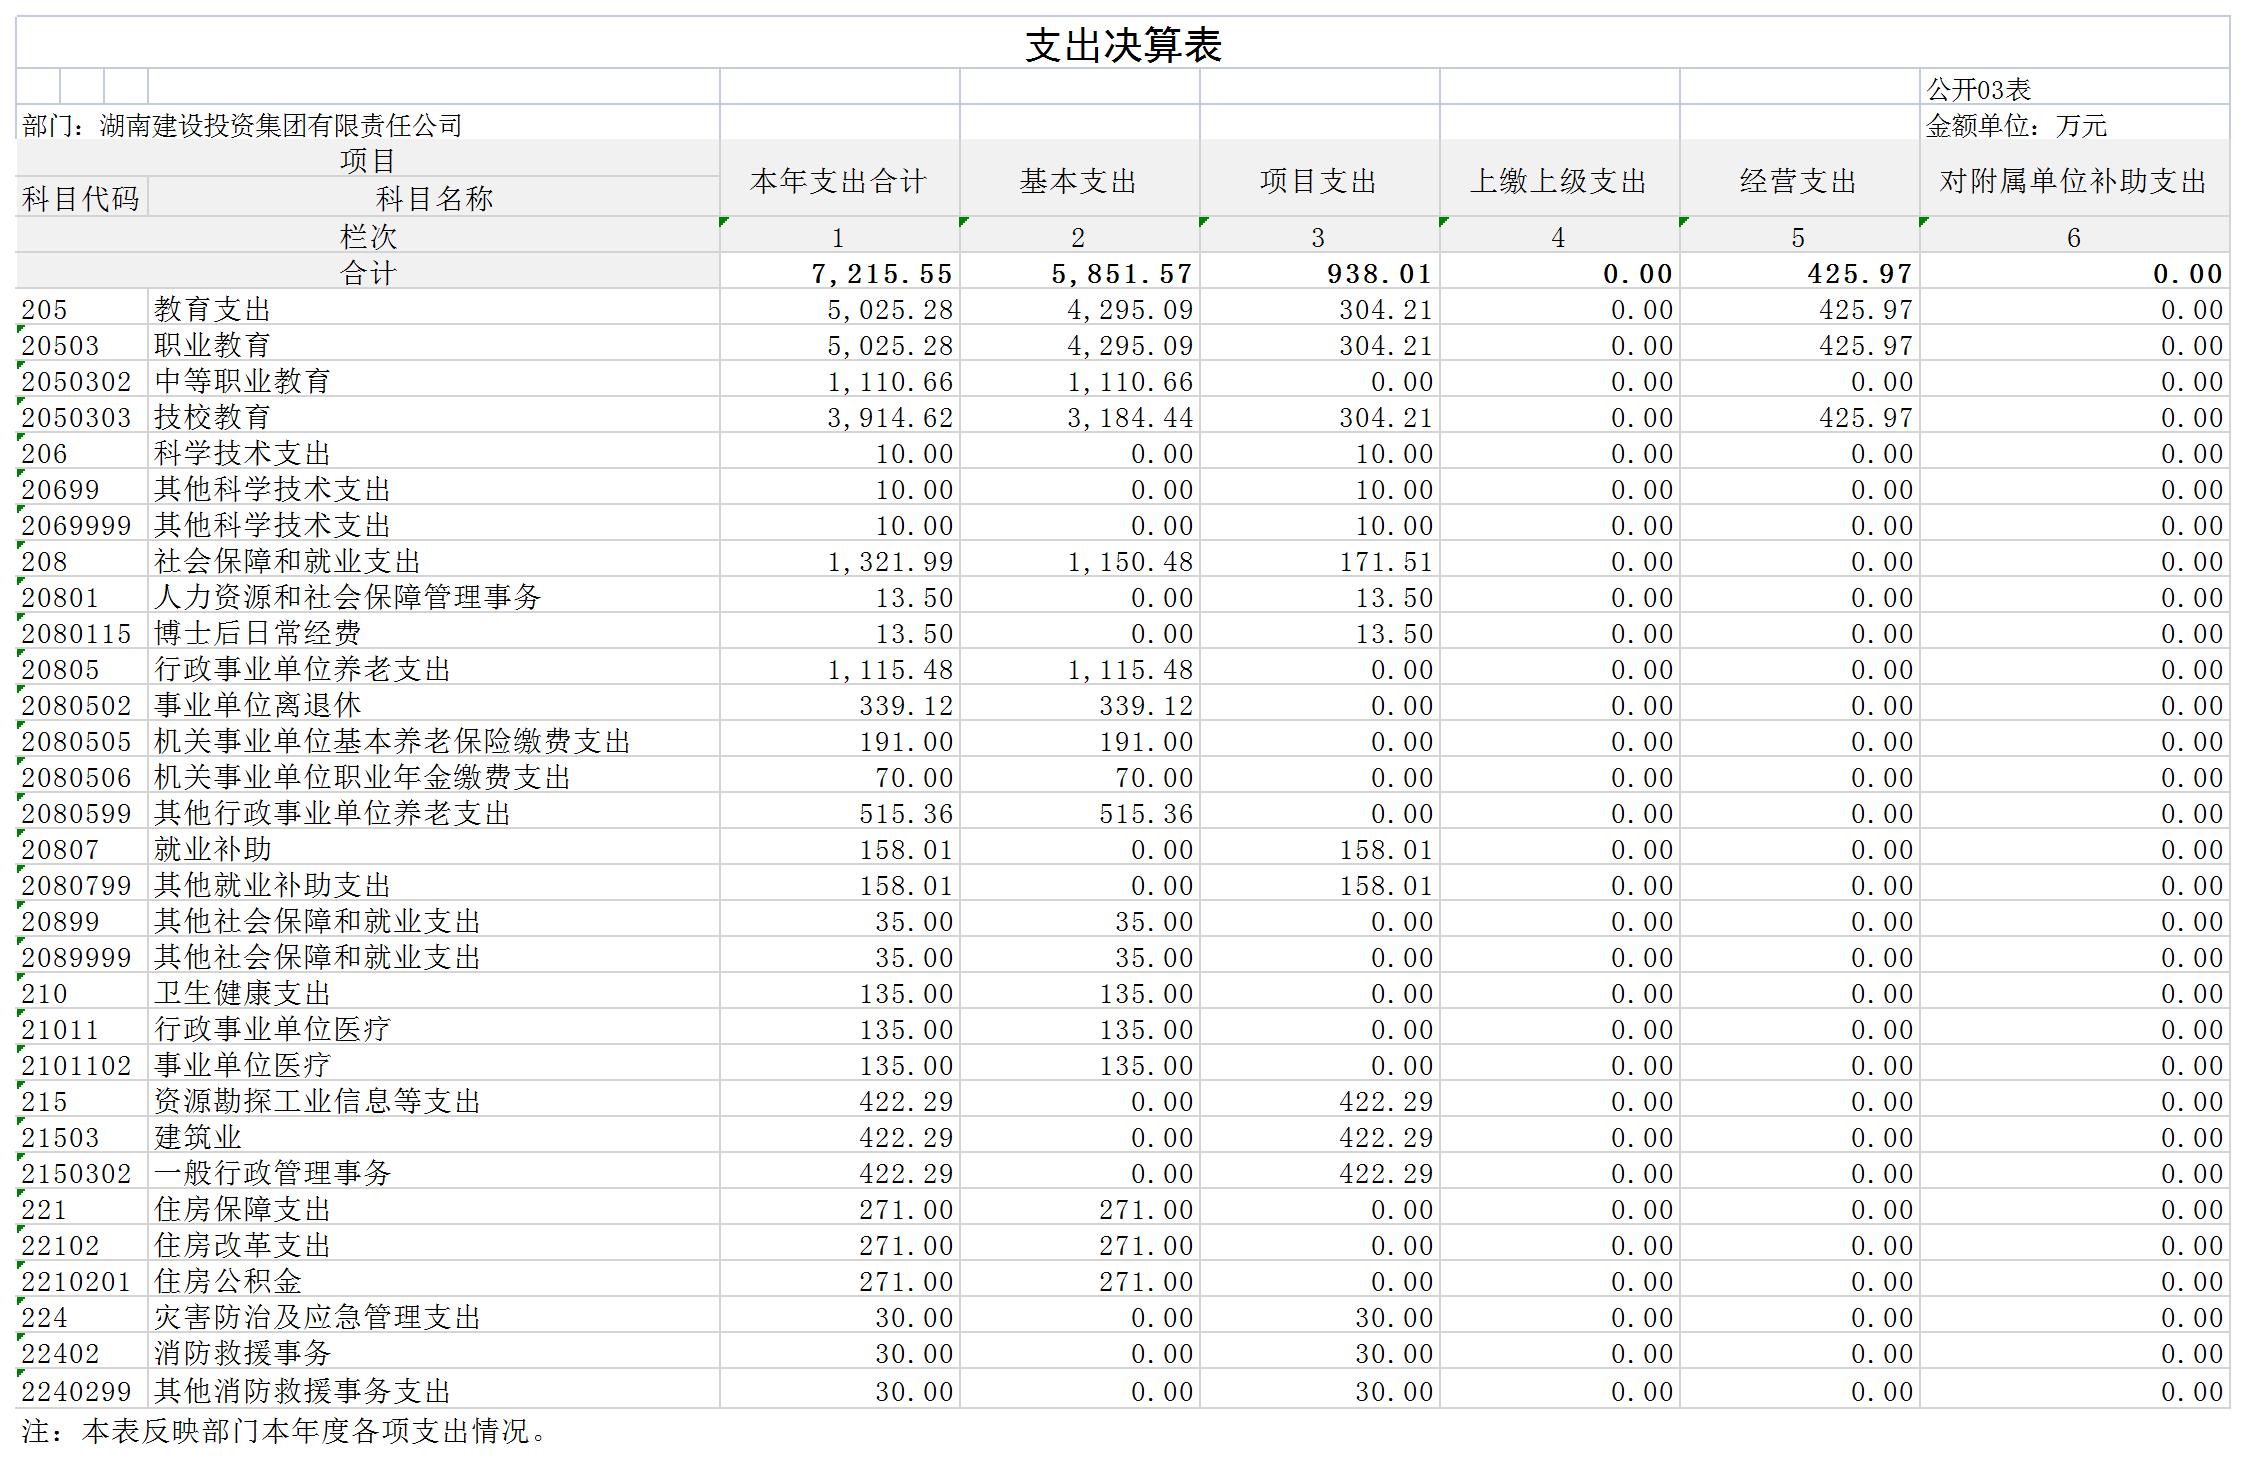Click value 339.12 in 基本支出 column
2246x1459 pixels.
point(1079,705)
